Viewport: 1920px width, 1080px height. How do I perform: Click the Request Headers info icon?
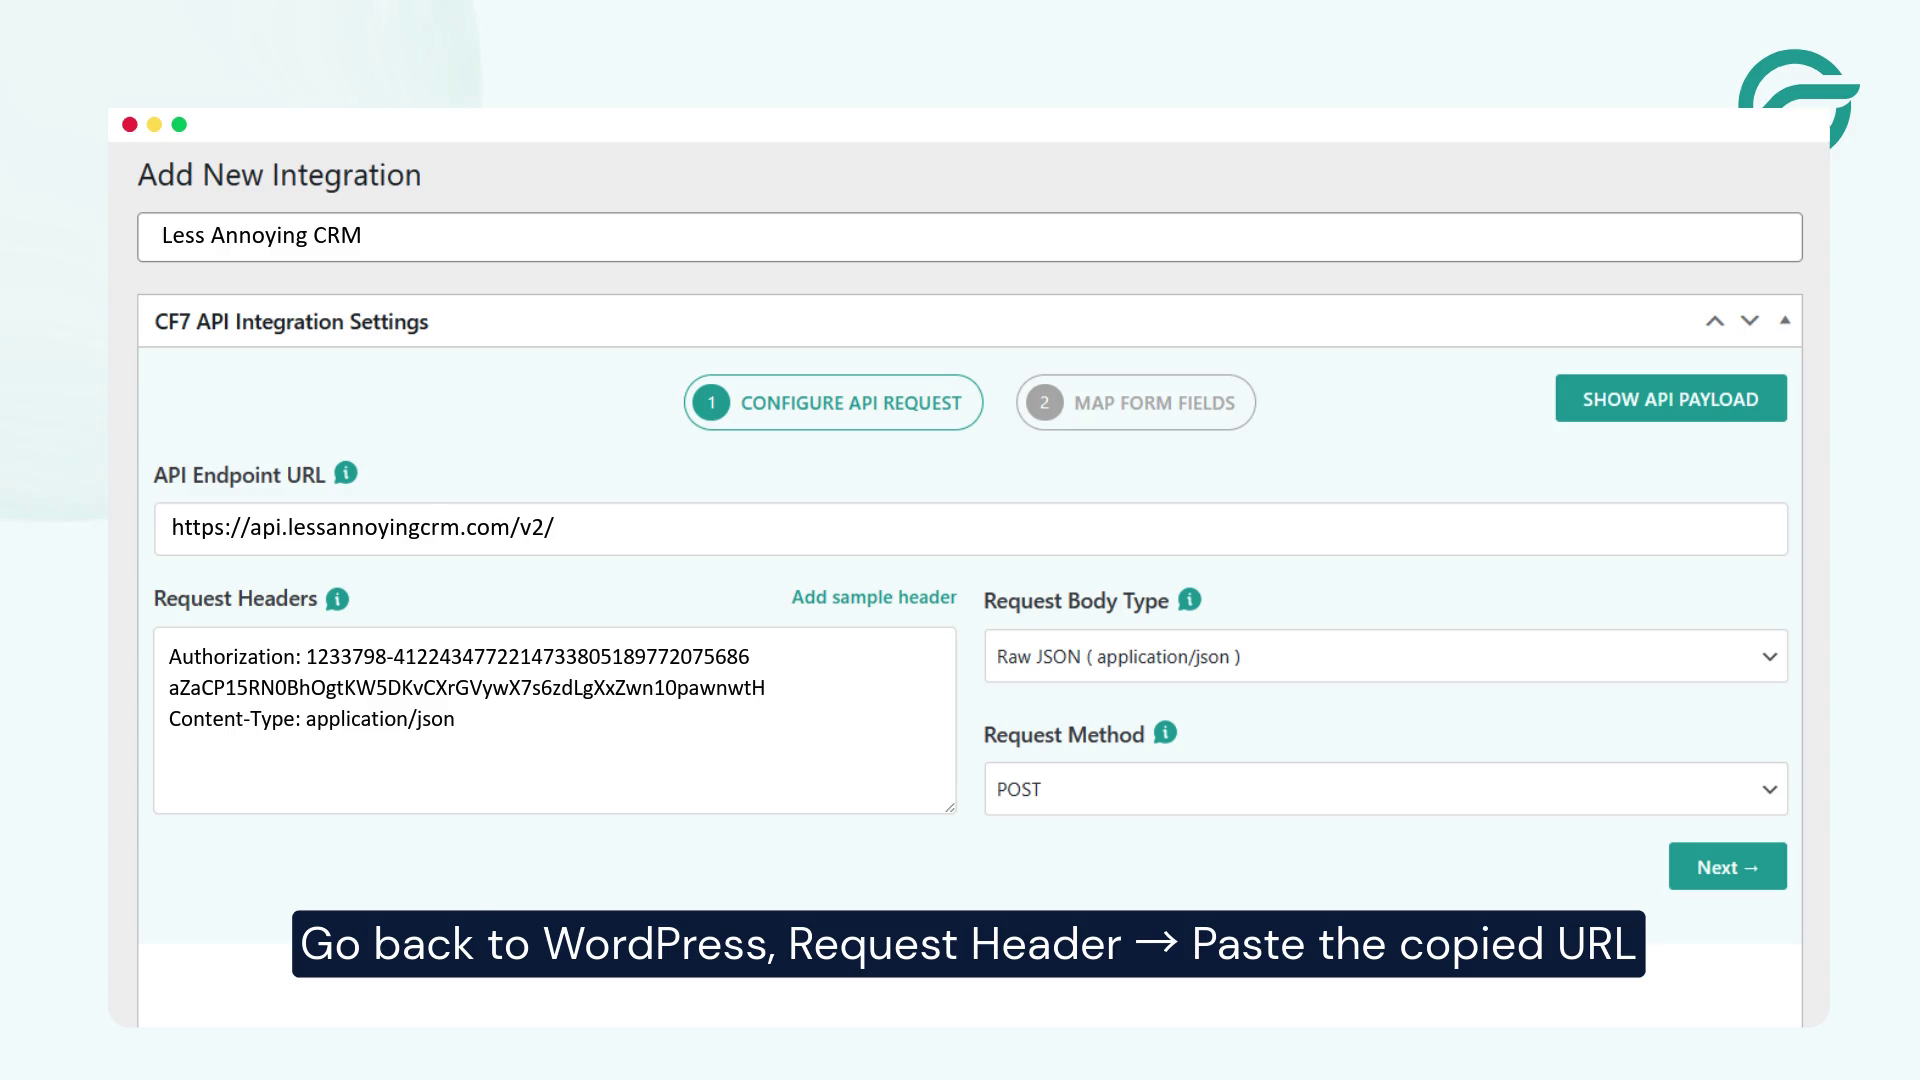tap(338, 599)
